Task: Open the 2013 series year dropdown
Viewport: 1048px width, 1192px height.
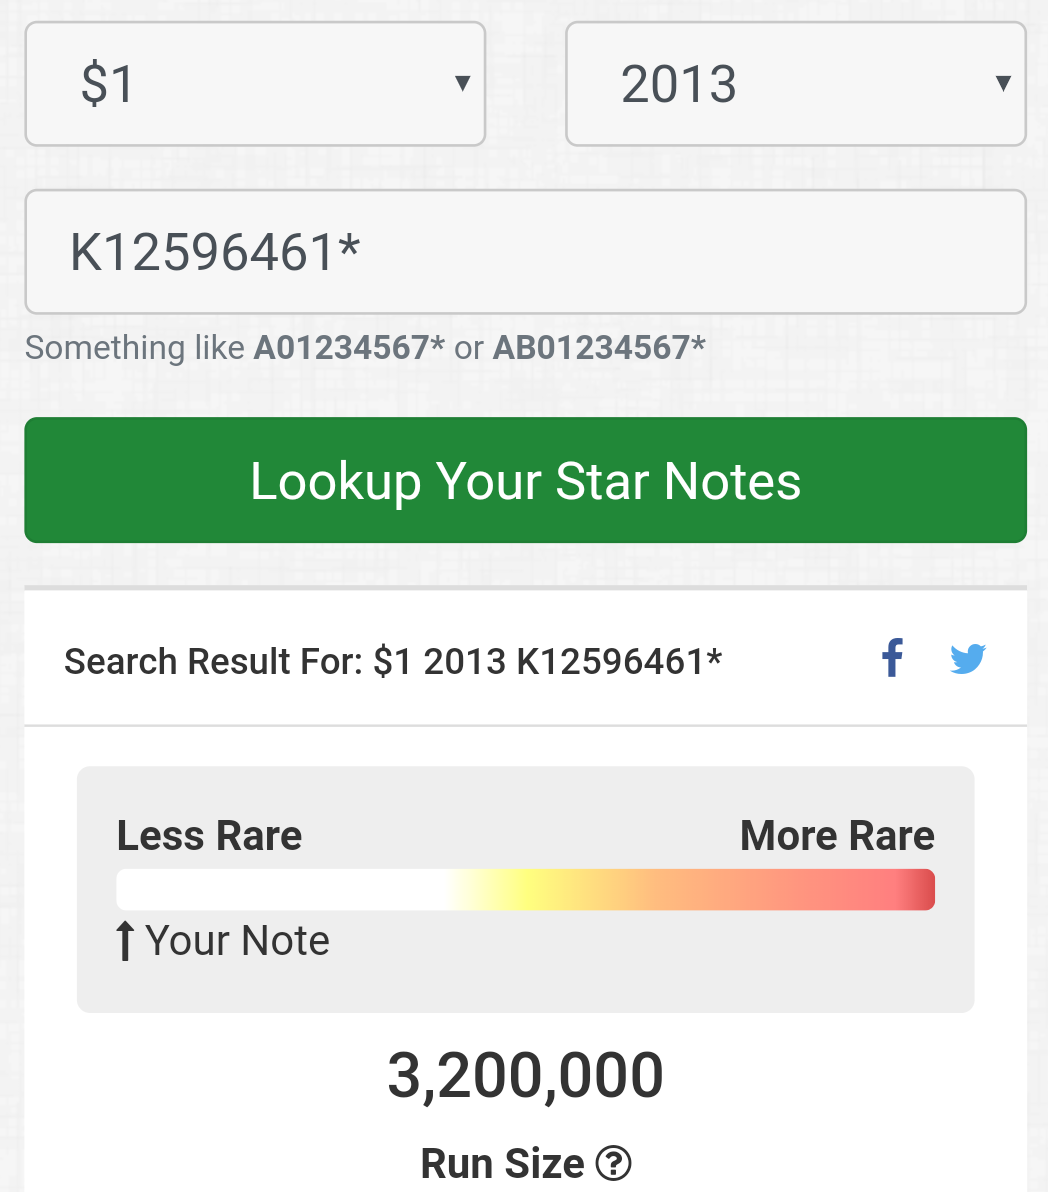Action: (796, 84)
